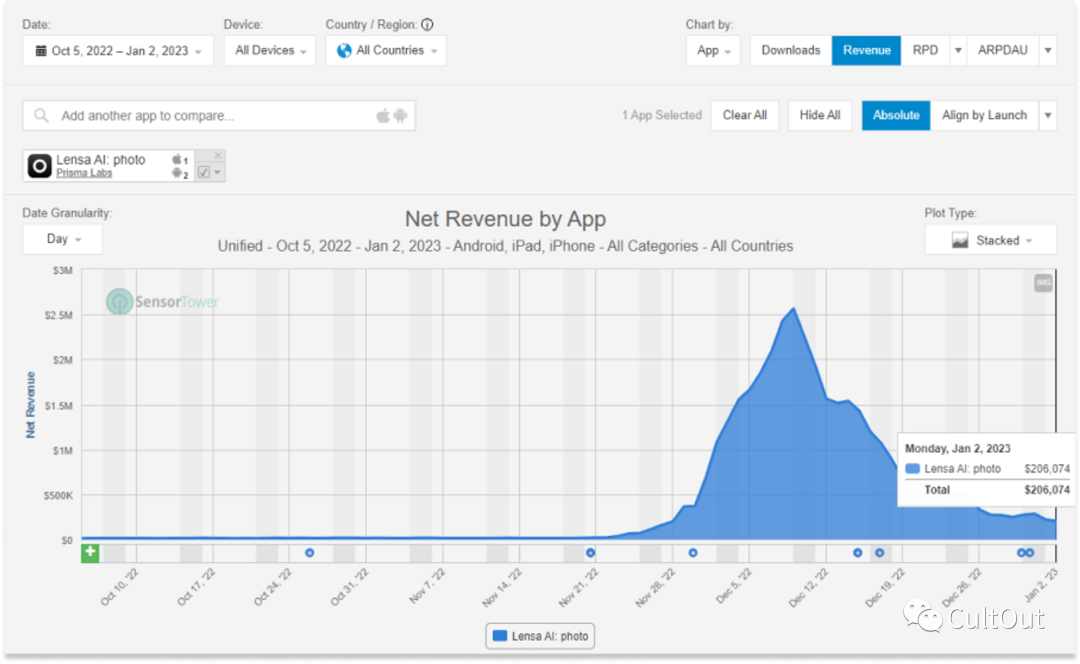
Task: Click the event marker between Oct 24 and Oct 31
Action: (309, 552)
